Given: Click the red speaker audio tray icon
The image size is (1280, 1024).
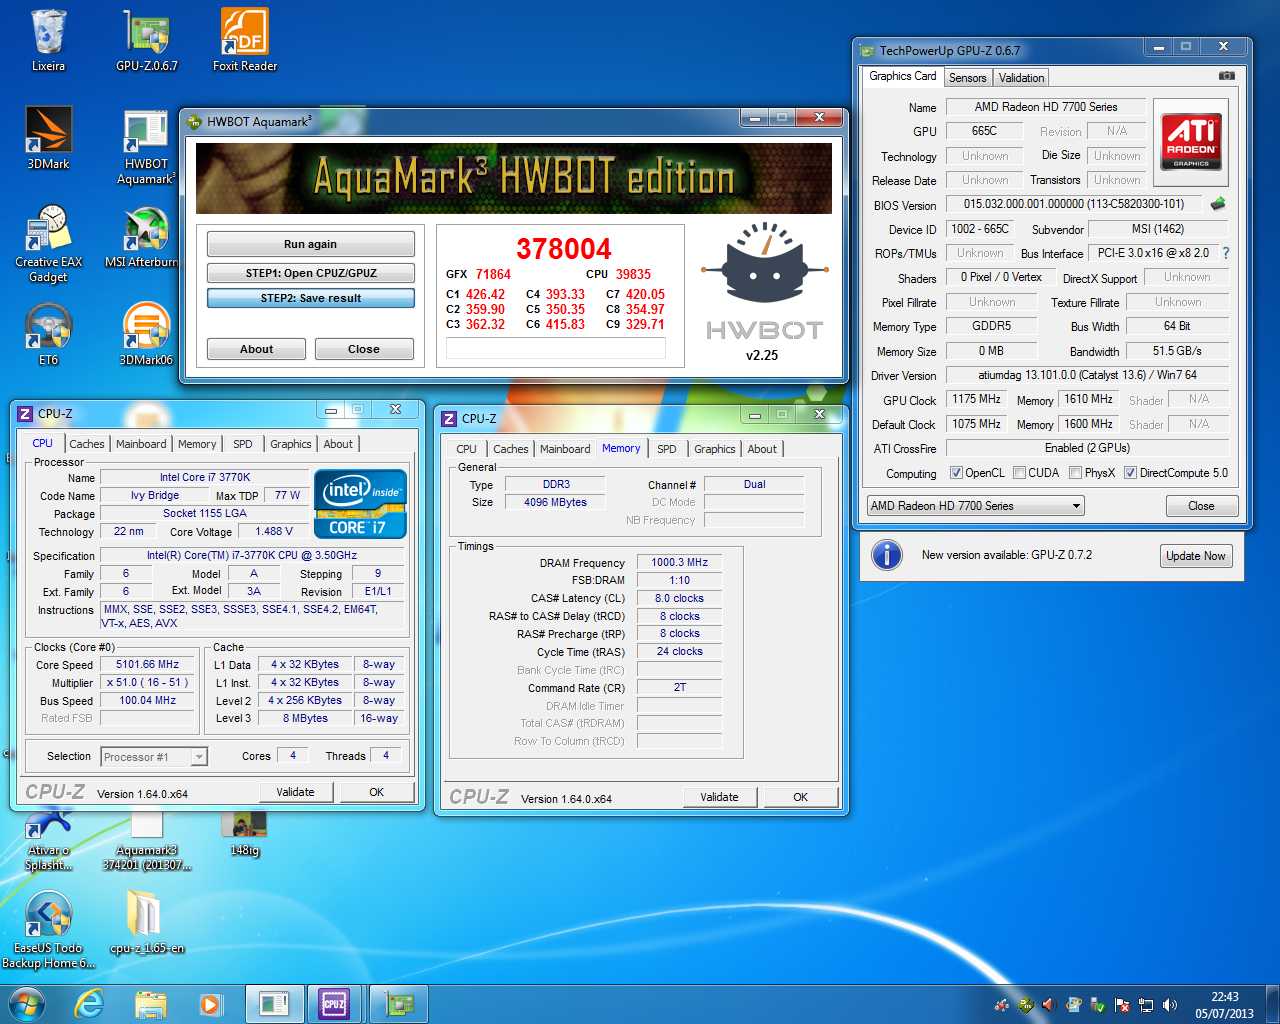Looking at the screenshot, I should [x=1049, y=1005].
